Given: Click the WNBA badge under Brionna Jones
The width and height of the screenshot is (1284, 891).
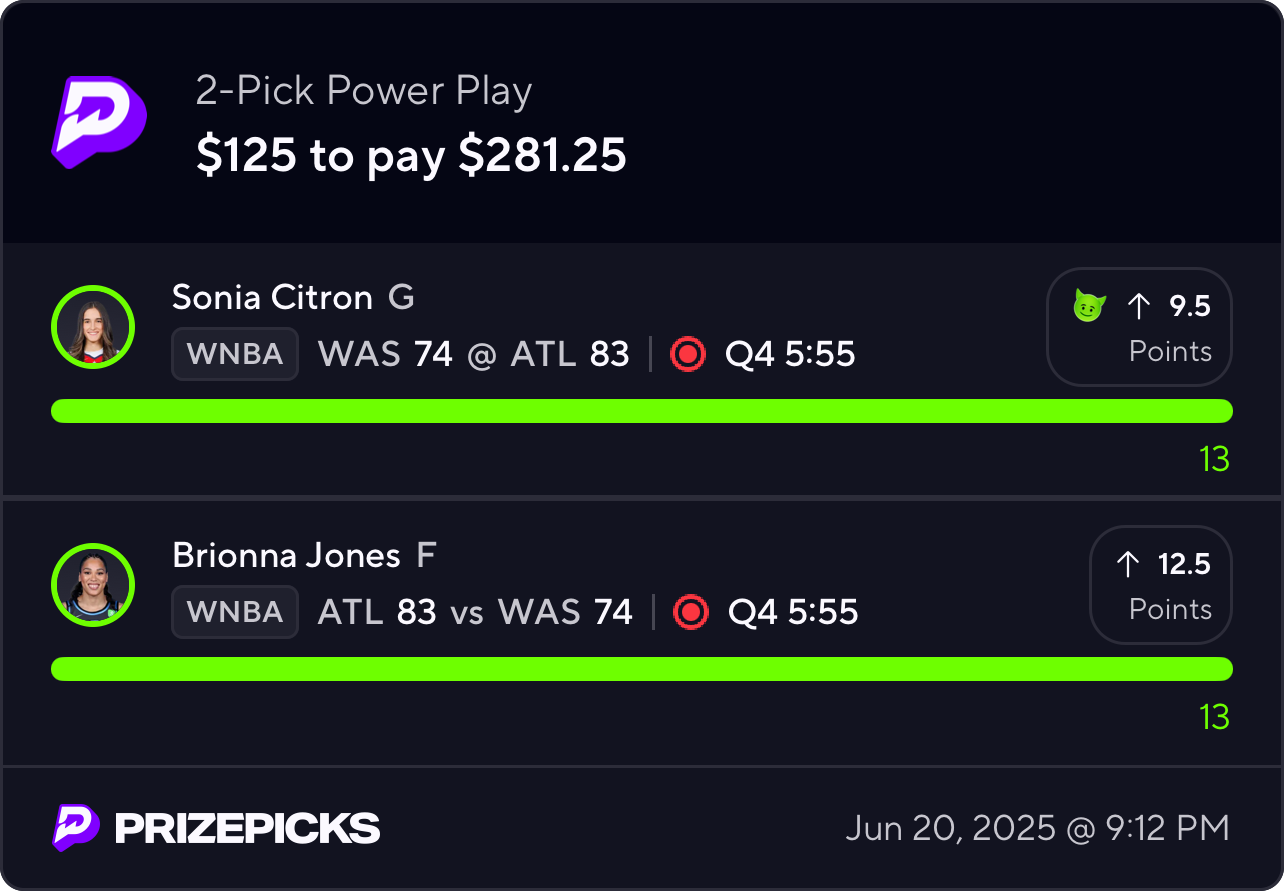Looking at the screenshot, I should (x=235, y=612).
